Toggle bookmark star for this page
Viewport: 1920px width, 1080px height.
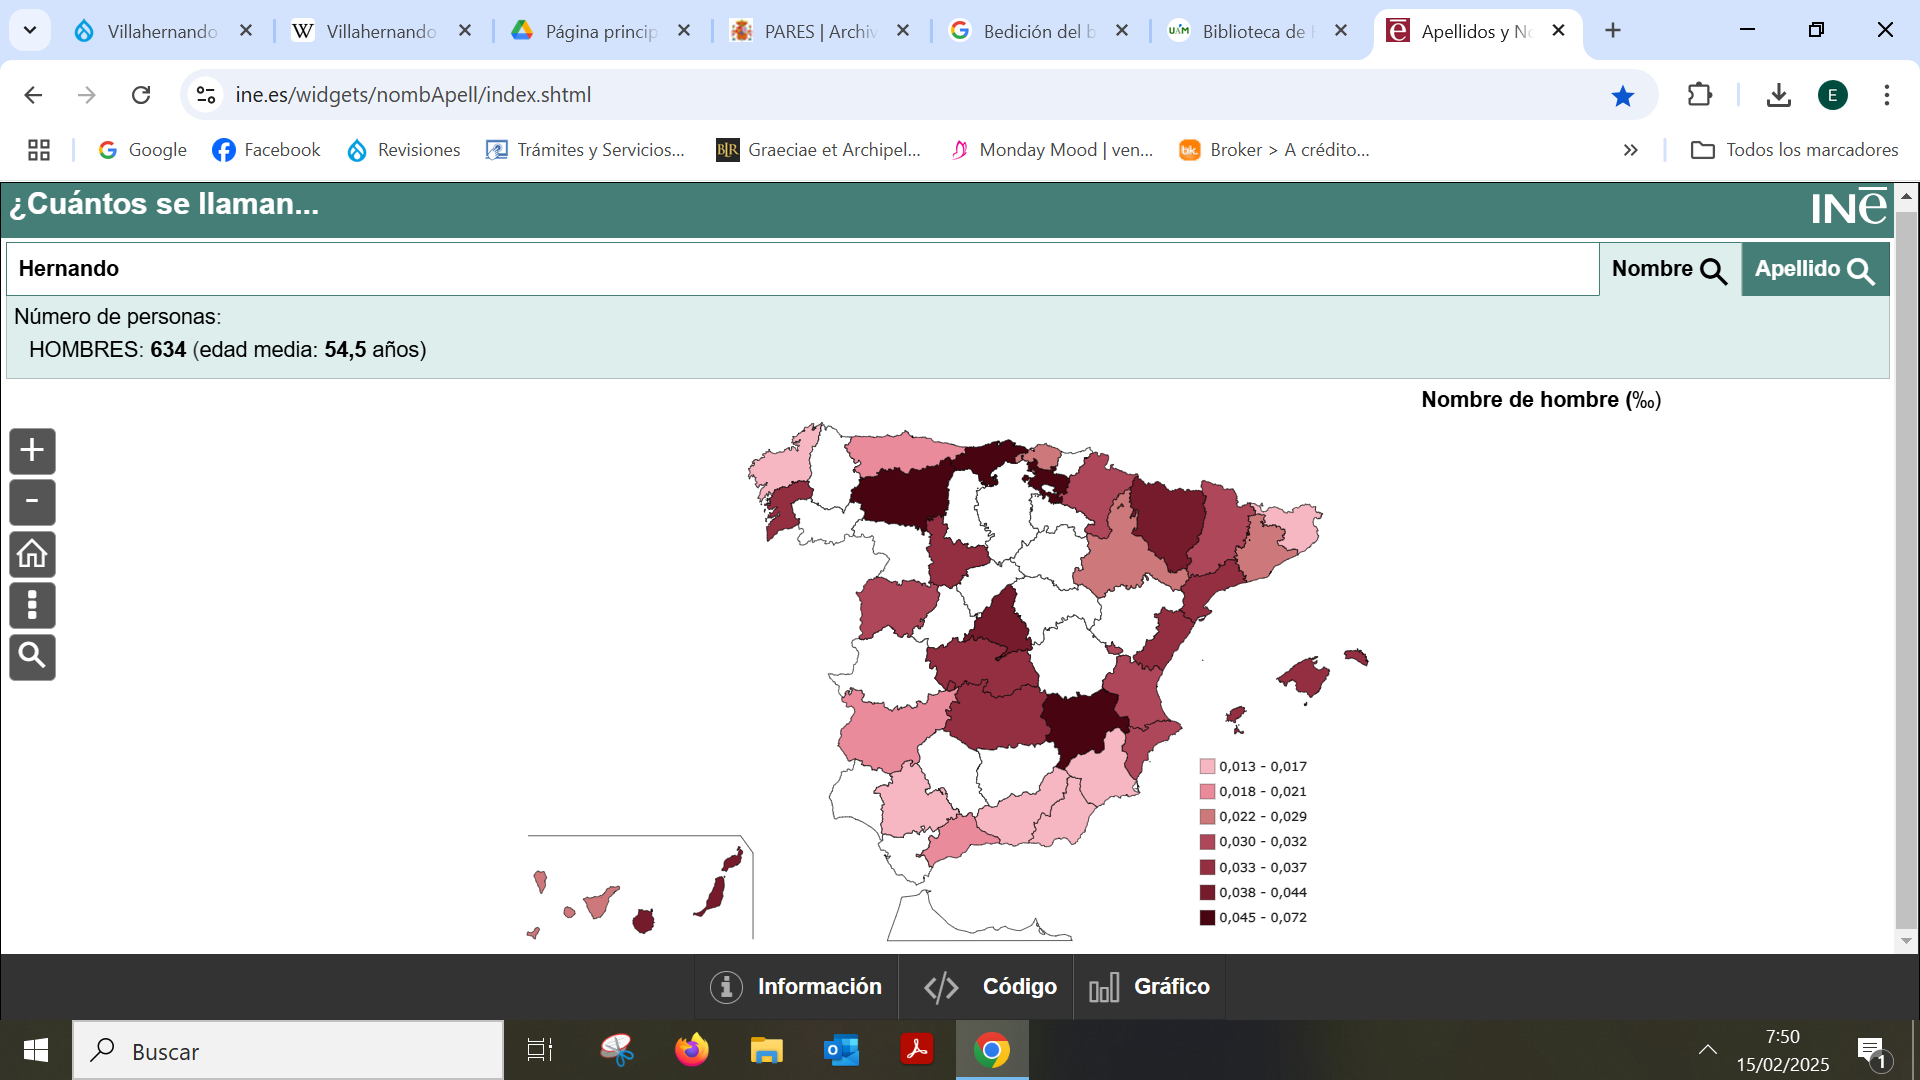[x=1622, y=95]
